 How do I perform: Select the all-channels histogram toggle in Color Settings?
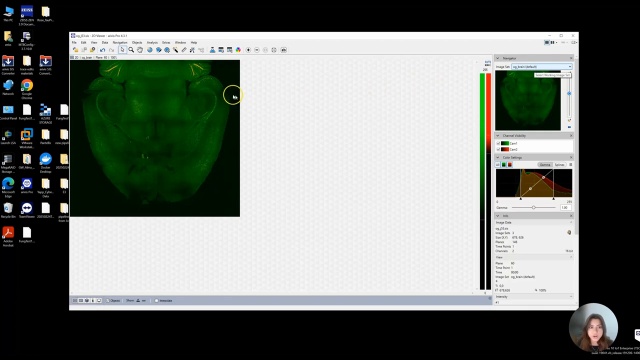pos(498,164)
